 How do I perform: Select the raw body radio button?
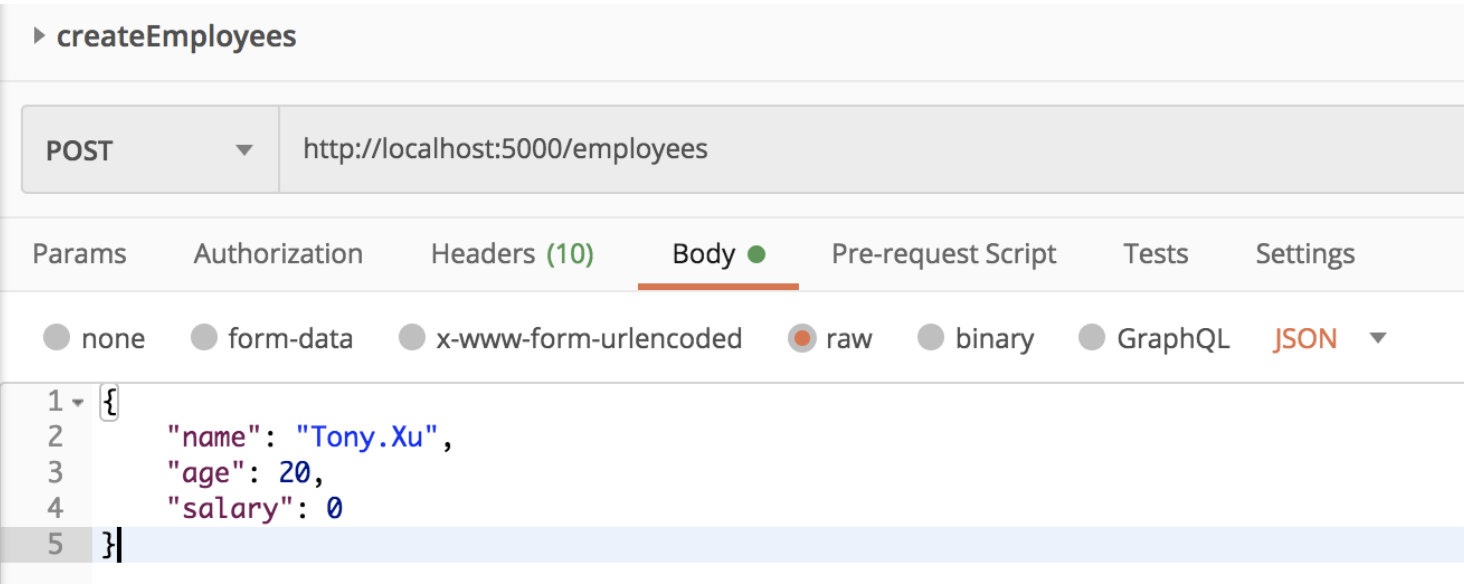(802, 339)
